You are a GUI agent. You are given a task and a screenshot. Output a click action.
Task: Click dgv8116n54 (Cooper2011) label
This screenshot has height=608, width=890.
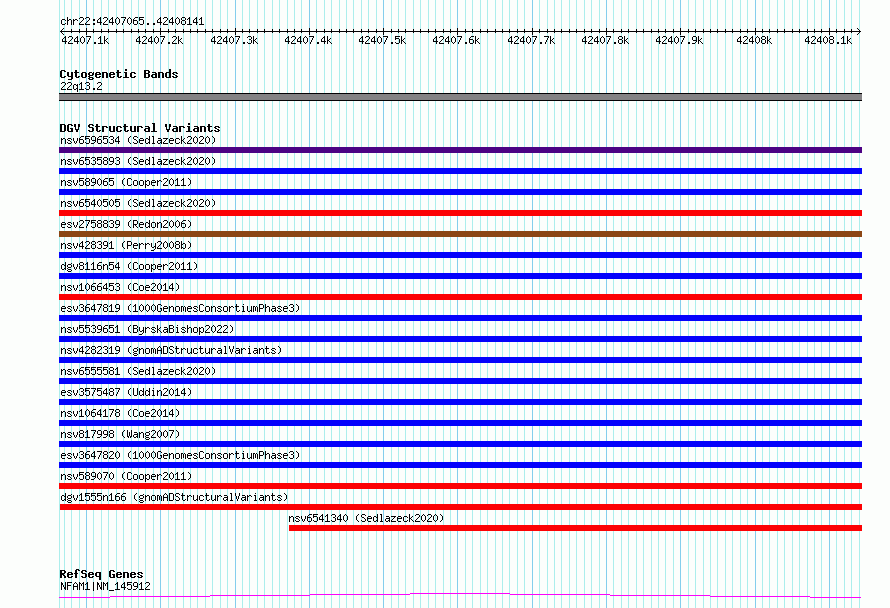[129, 266]
